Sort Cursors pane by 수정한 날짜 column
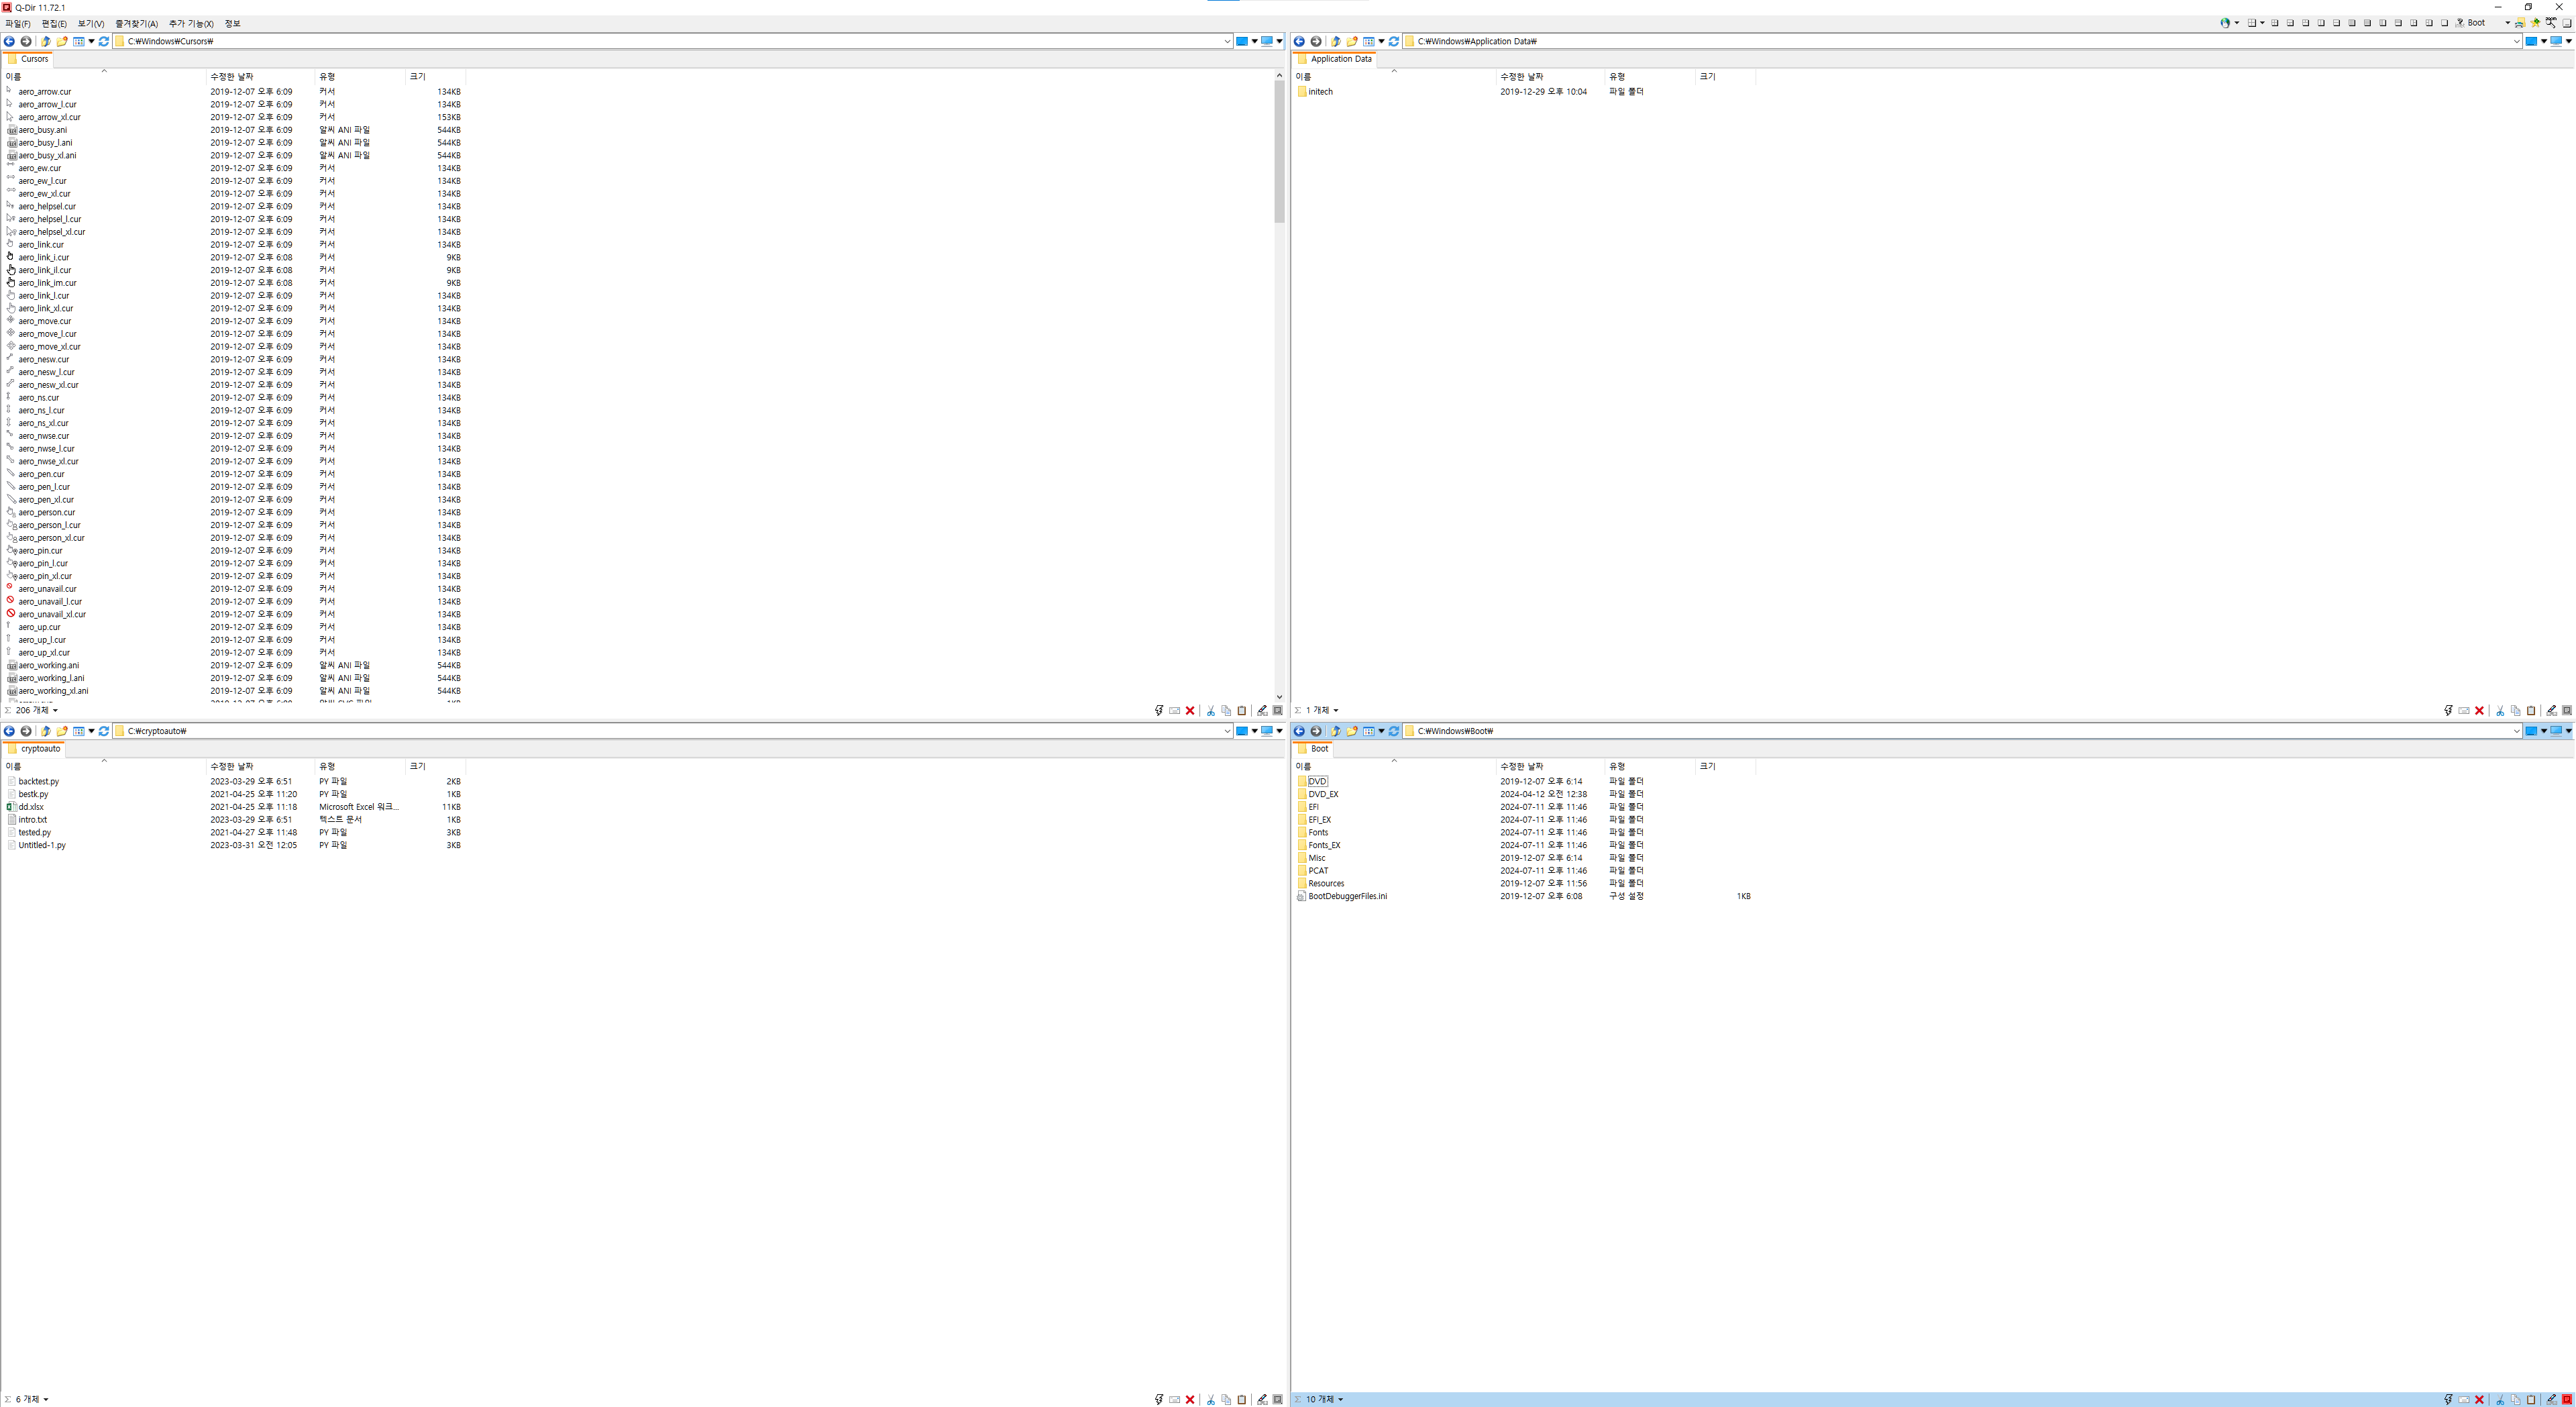The width and height of the screenshot is (2576, 1407). click(232, 77)
